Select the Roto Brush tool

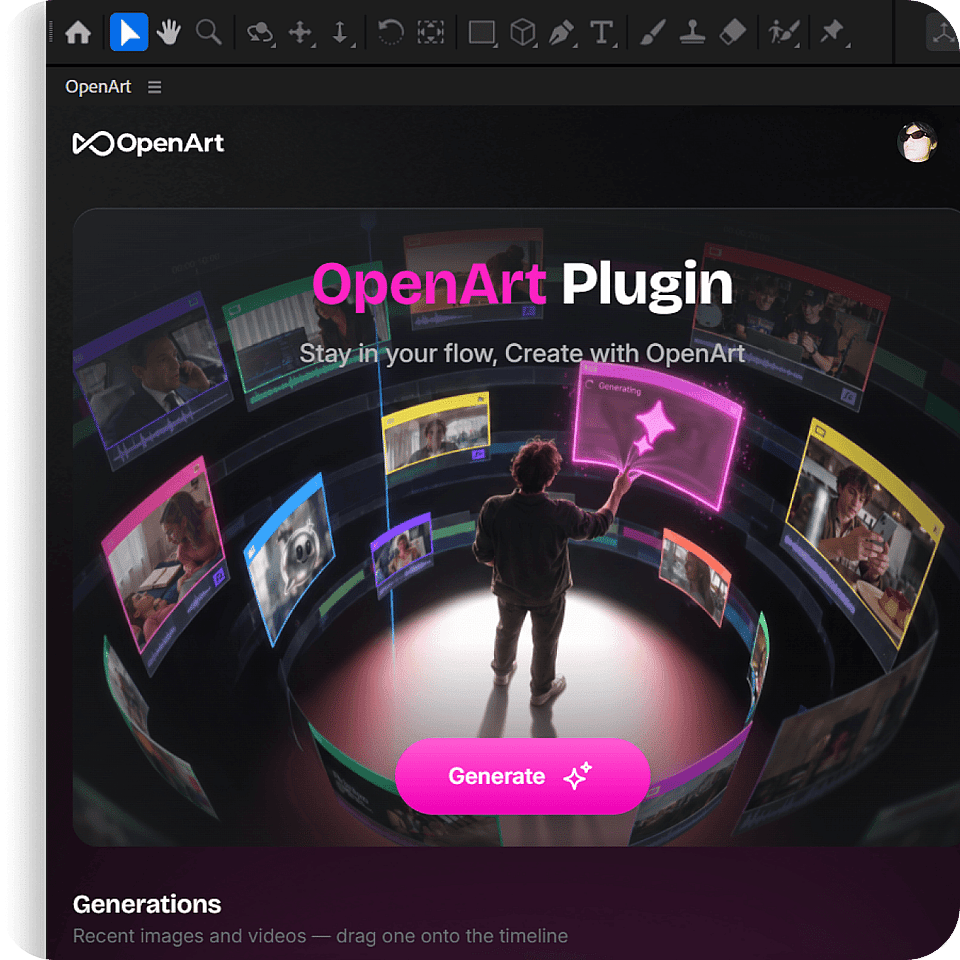(x=784, y=32)
